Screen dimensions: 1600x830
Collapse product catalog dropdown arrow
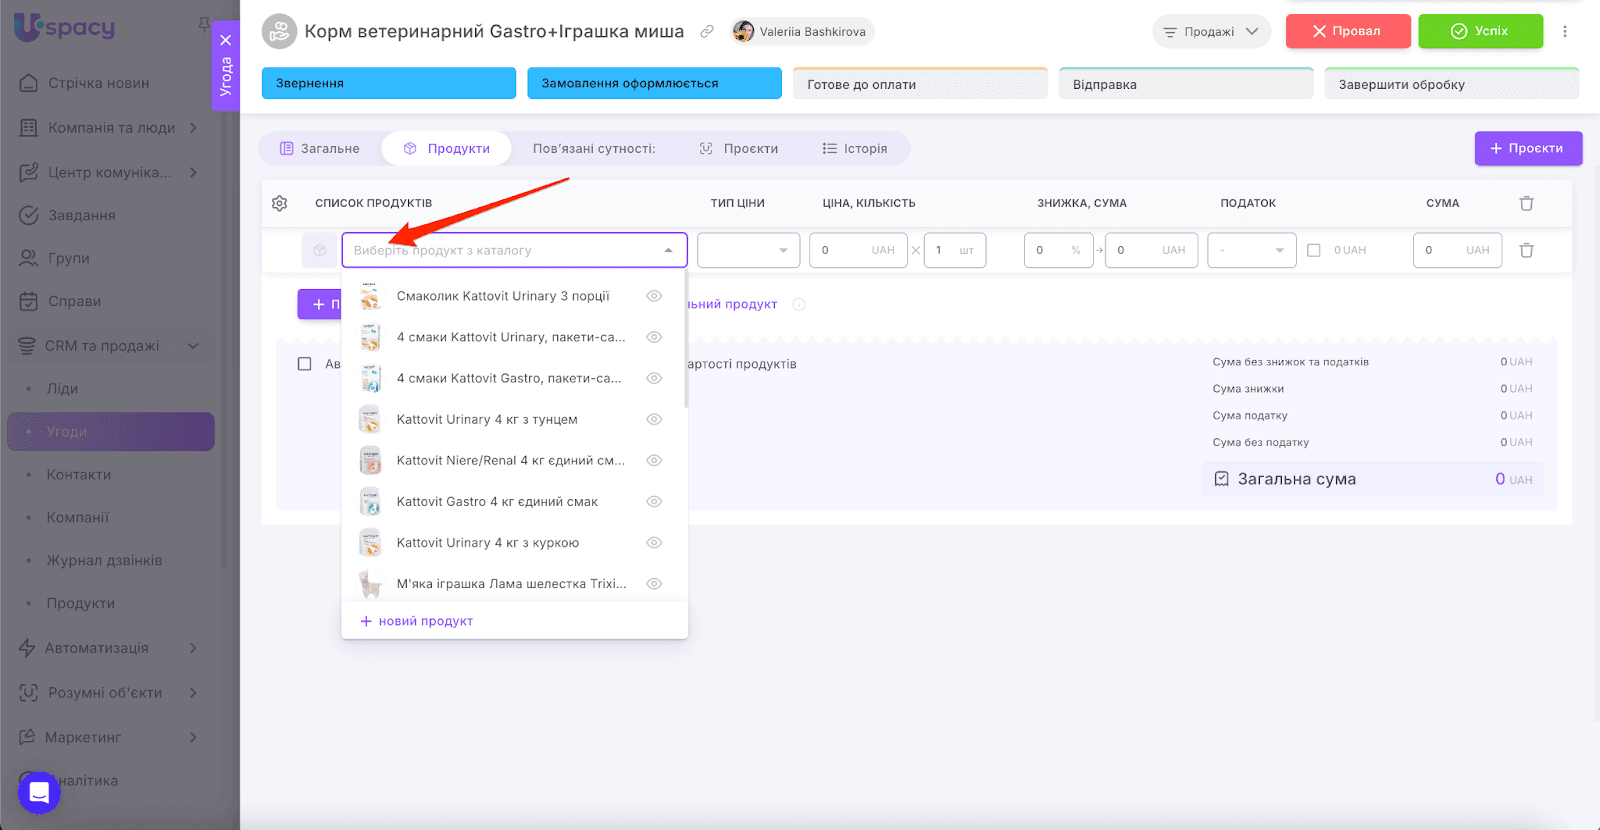669,250
